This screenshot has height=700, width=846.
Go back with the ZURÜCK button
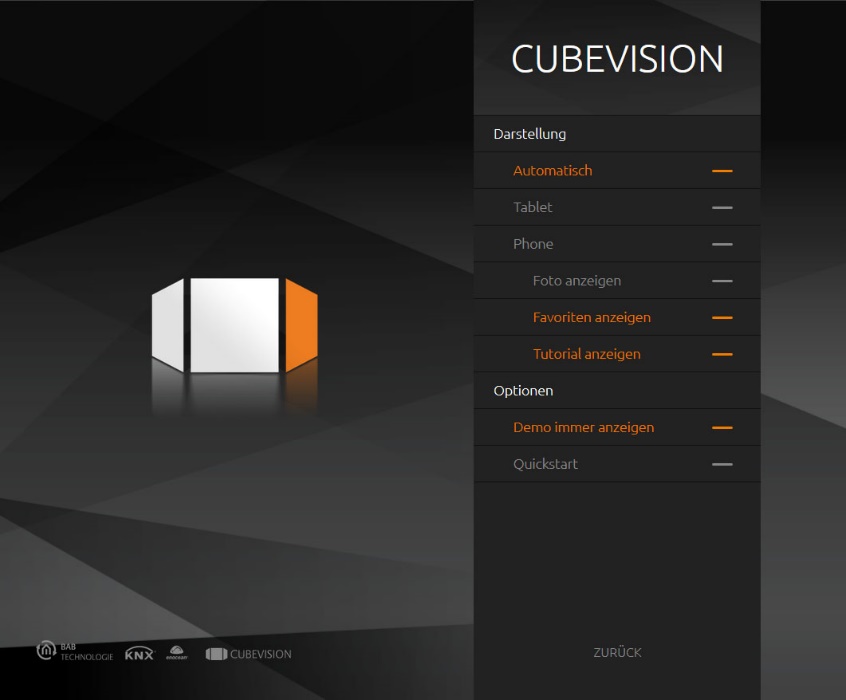coord(617,652)
